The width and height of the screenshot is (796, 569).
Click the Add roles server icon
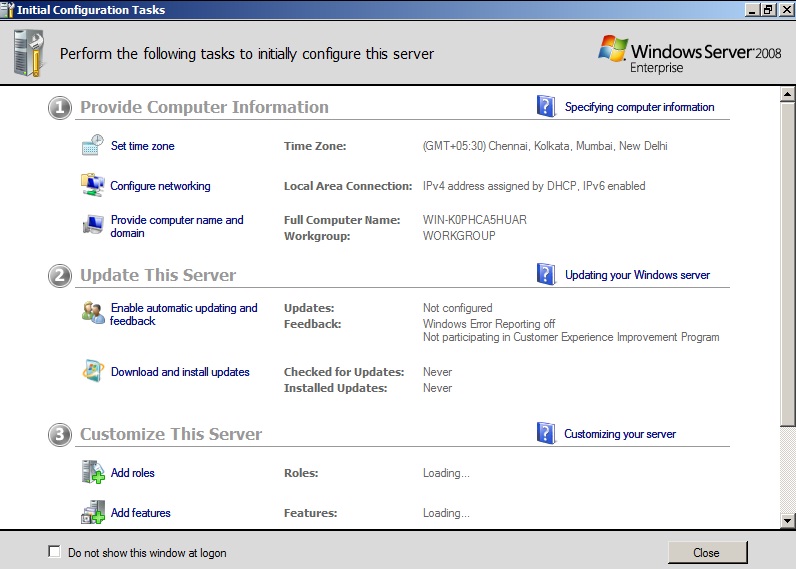click(x=92, y=473)
